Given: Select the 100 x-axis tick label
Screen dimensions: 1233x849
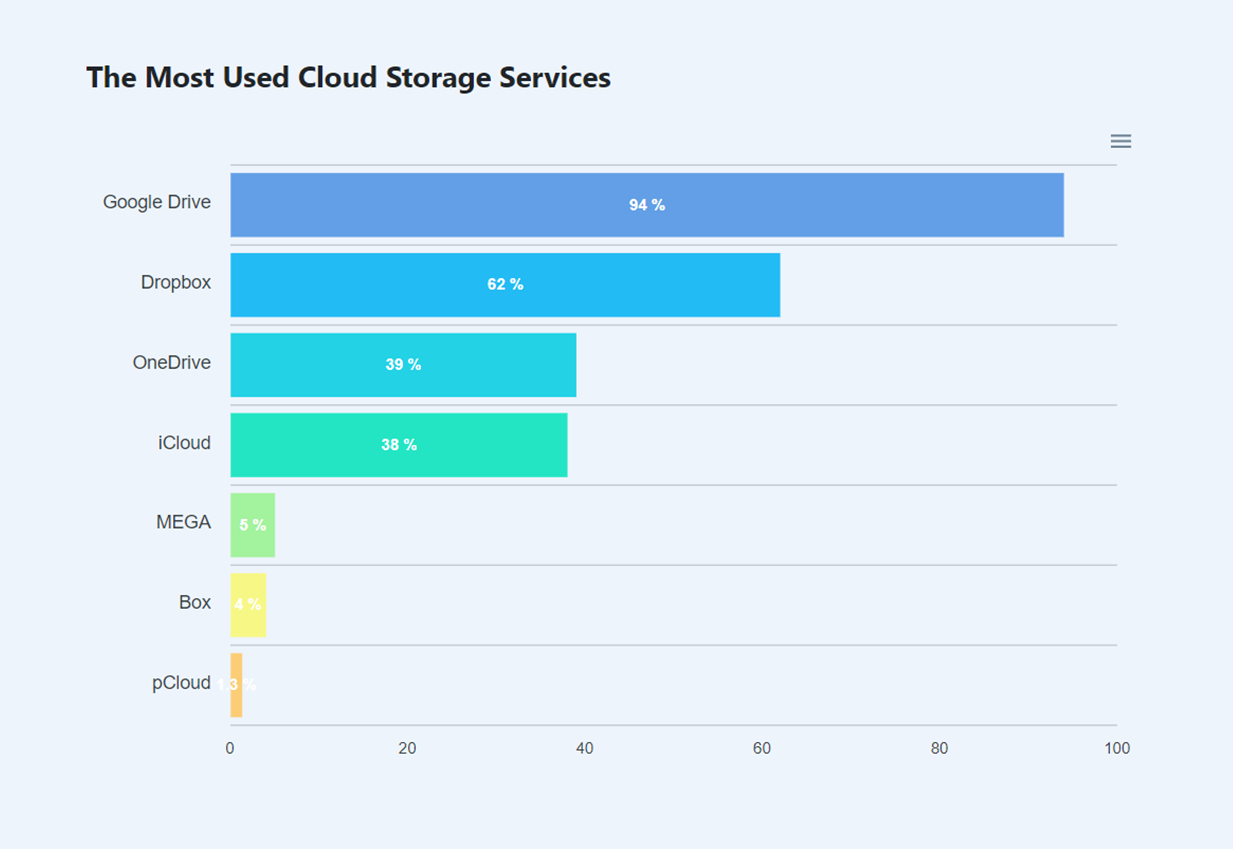Looking at the screenshot, I should (1117, 749).
